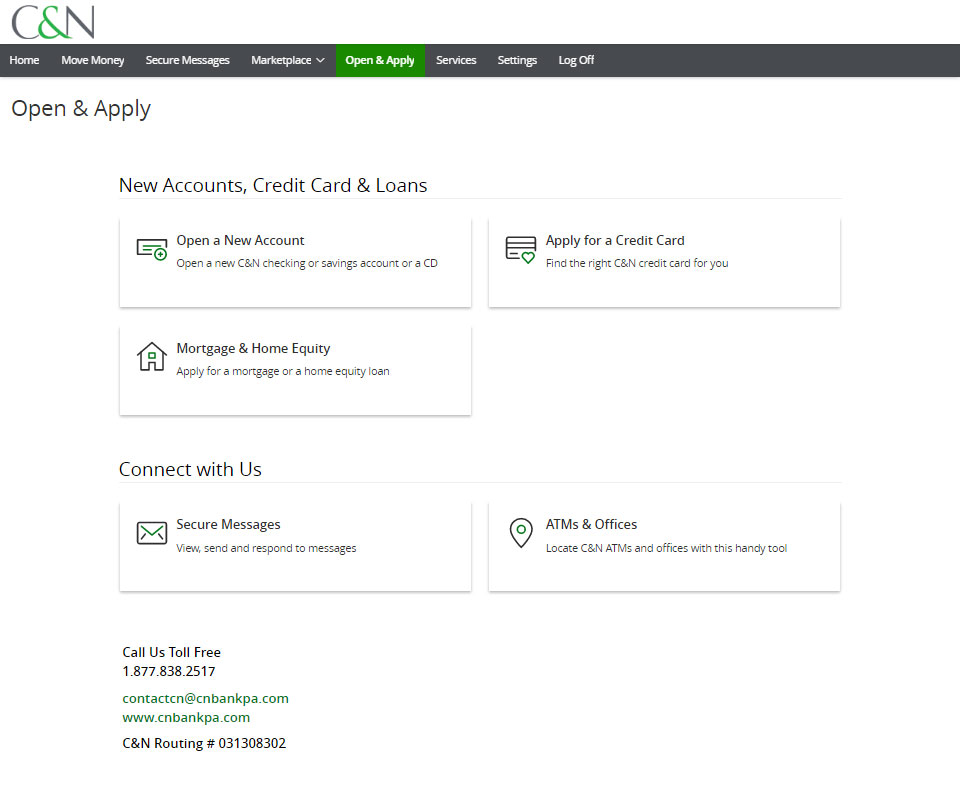The width and height of the screenshot is (960, 789).
Task: Click the credit card heart icon
Action: point(521,250)
